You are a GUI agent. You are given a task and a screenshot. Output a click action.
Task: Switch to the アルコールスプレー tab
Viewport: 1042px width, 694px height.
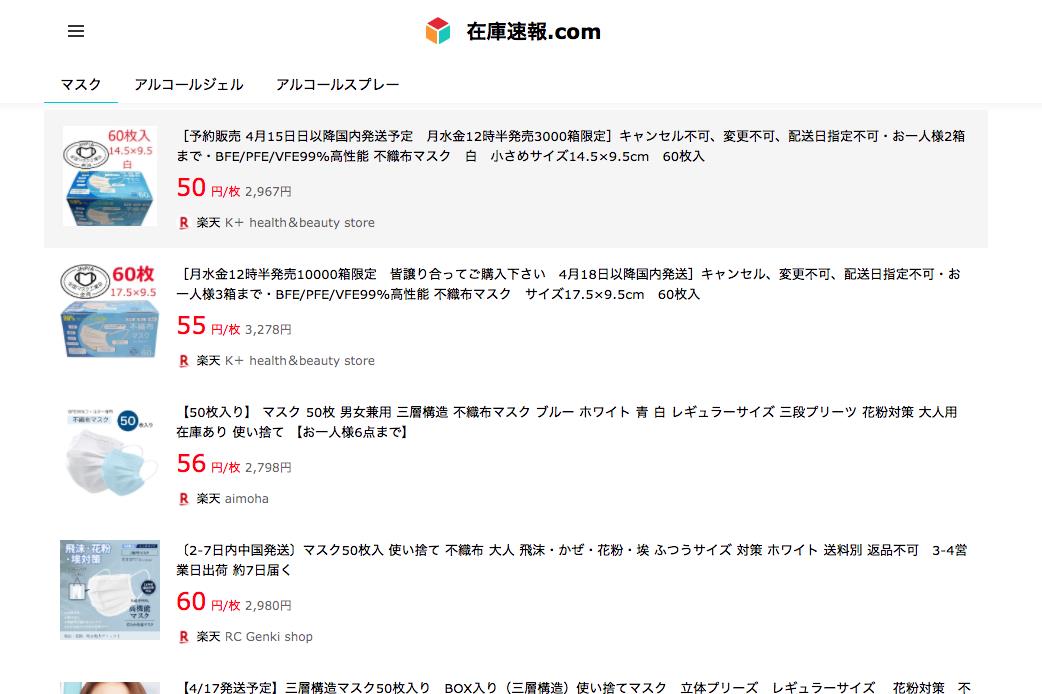click(338, 84)
